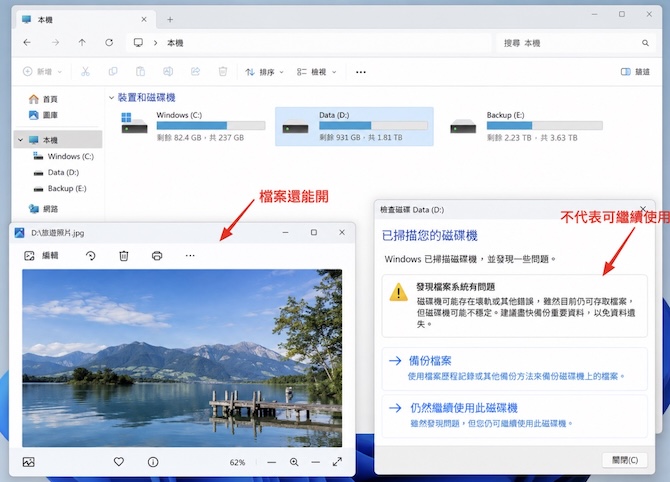Click the Copy icon in toolbar
The image size is (670, 482).
[x=113, y=72]
